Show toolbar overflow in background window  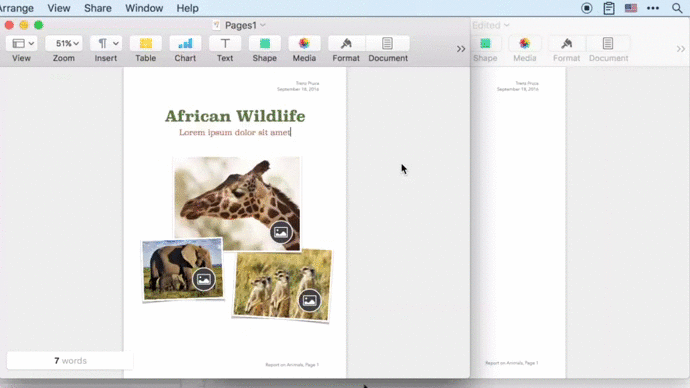[681, 49]
